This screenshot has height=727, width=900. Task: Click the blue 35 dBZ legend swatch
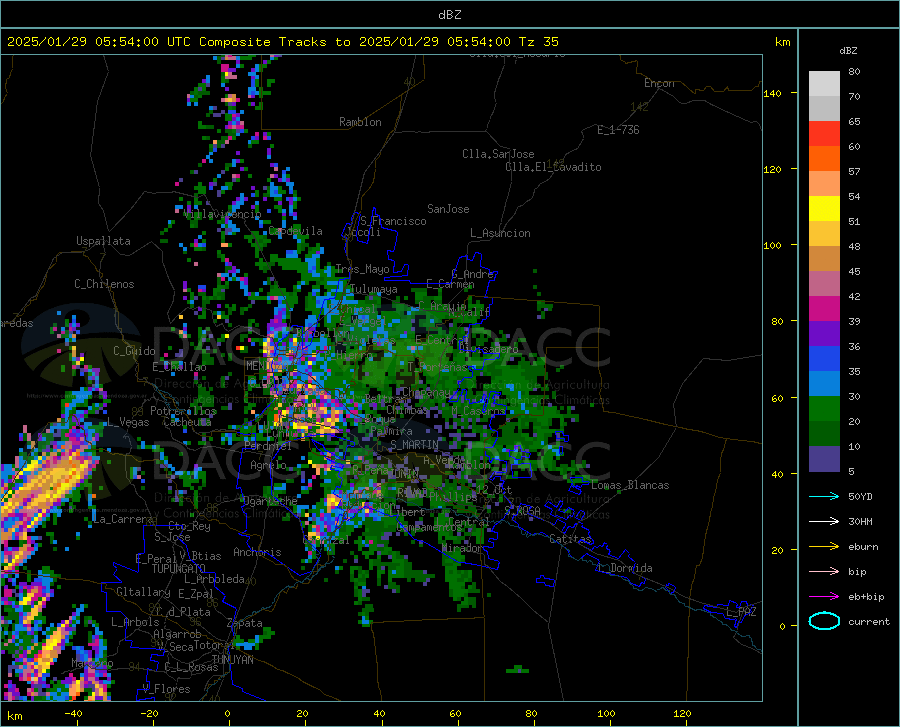click(x=824, y=359)
